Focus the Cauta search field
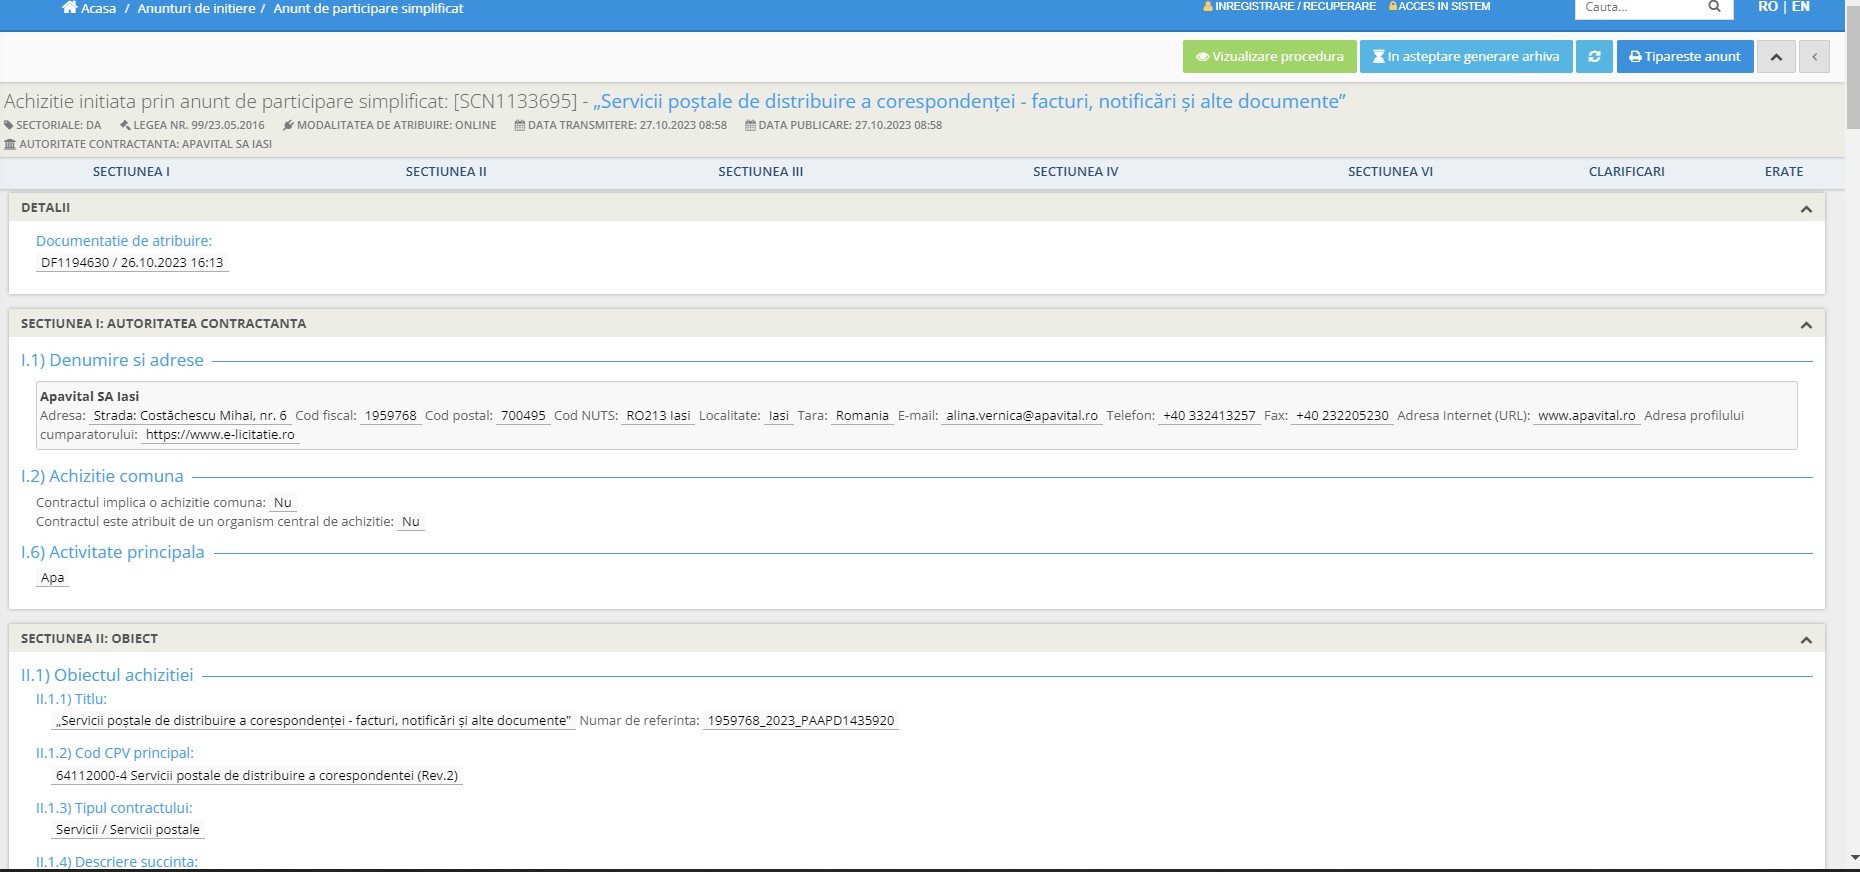1860x872 pixels. 1640,7
